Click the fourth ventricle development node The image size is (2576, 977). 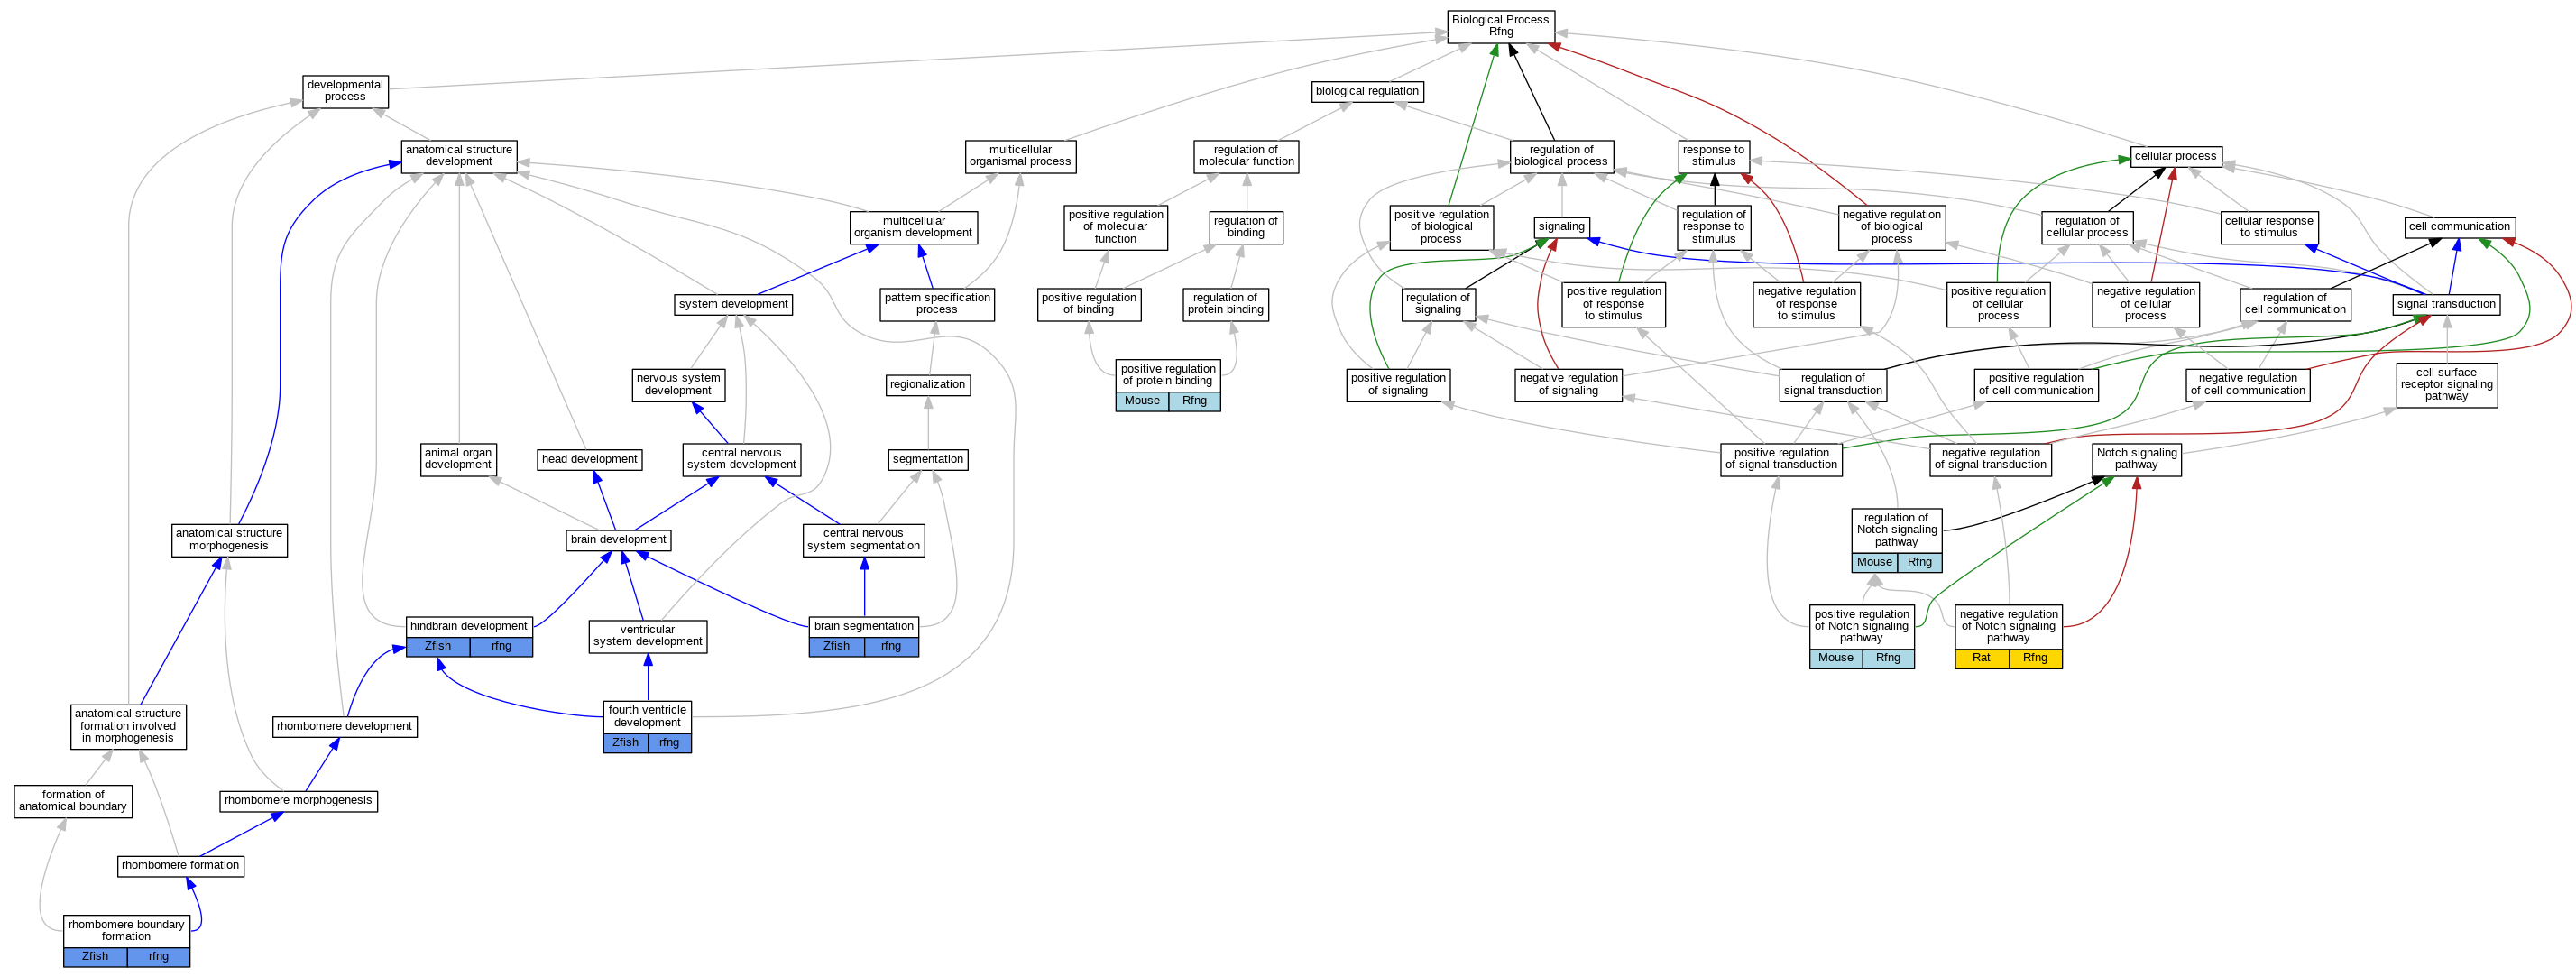(648, 717)
